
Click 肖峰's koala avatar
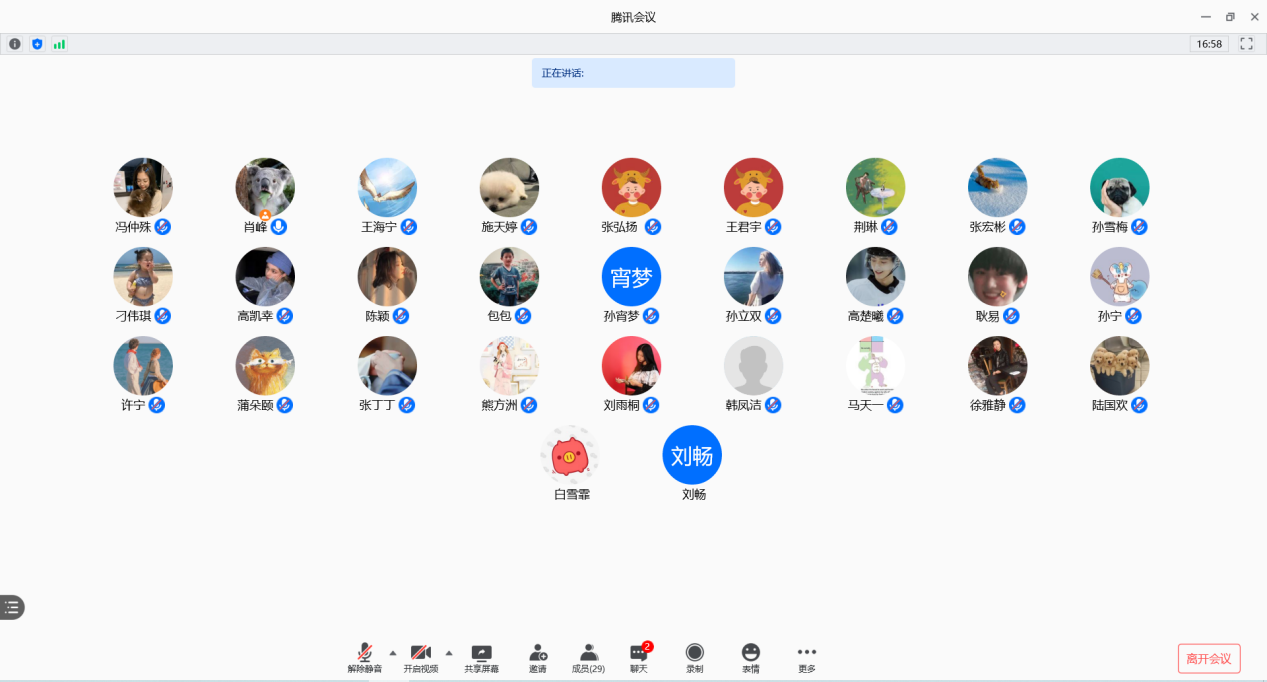[x=265, y=187]
